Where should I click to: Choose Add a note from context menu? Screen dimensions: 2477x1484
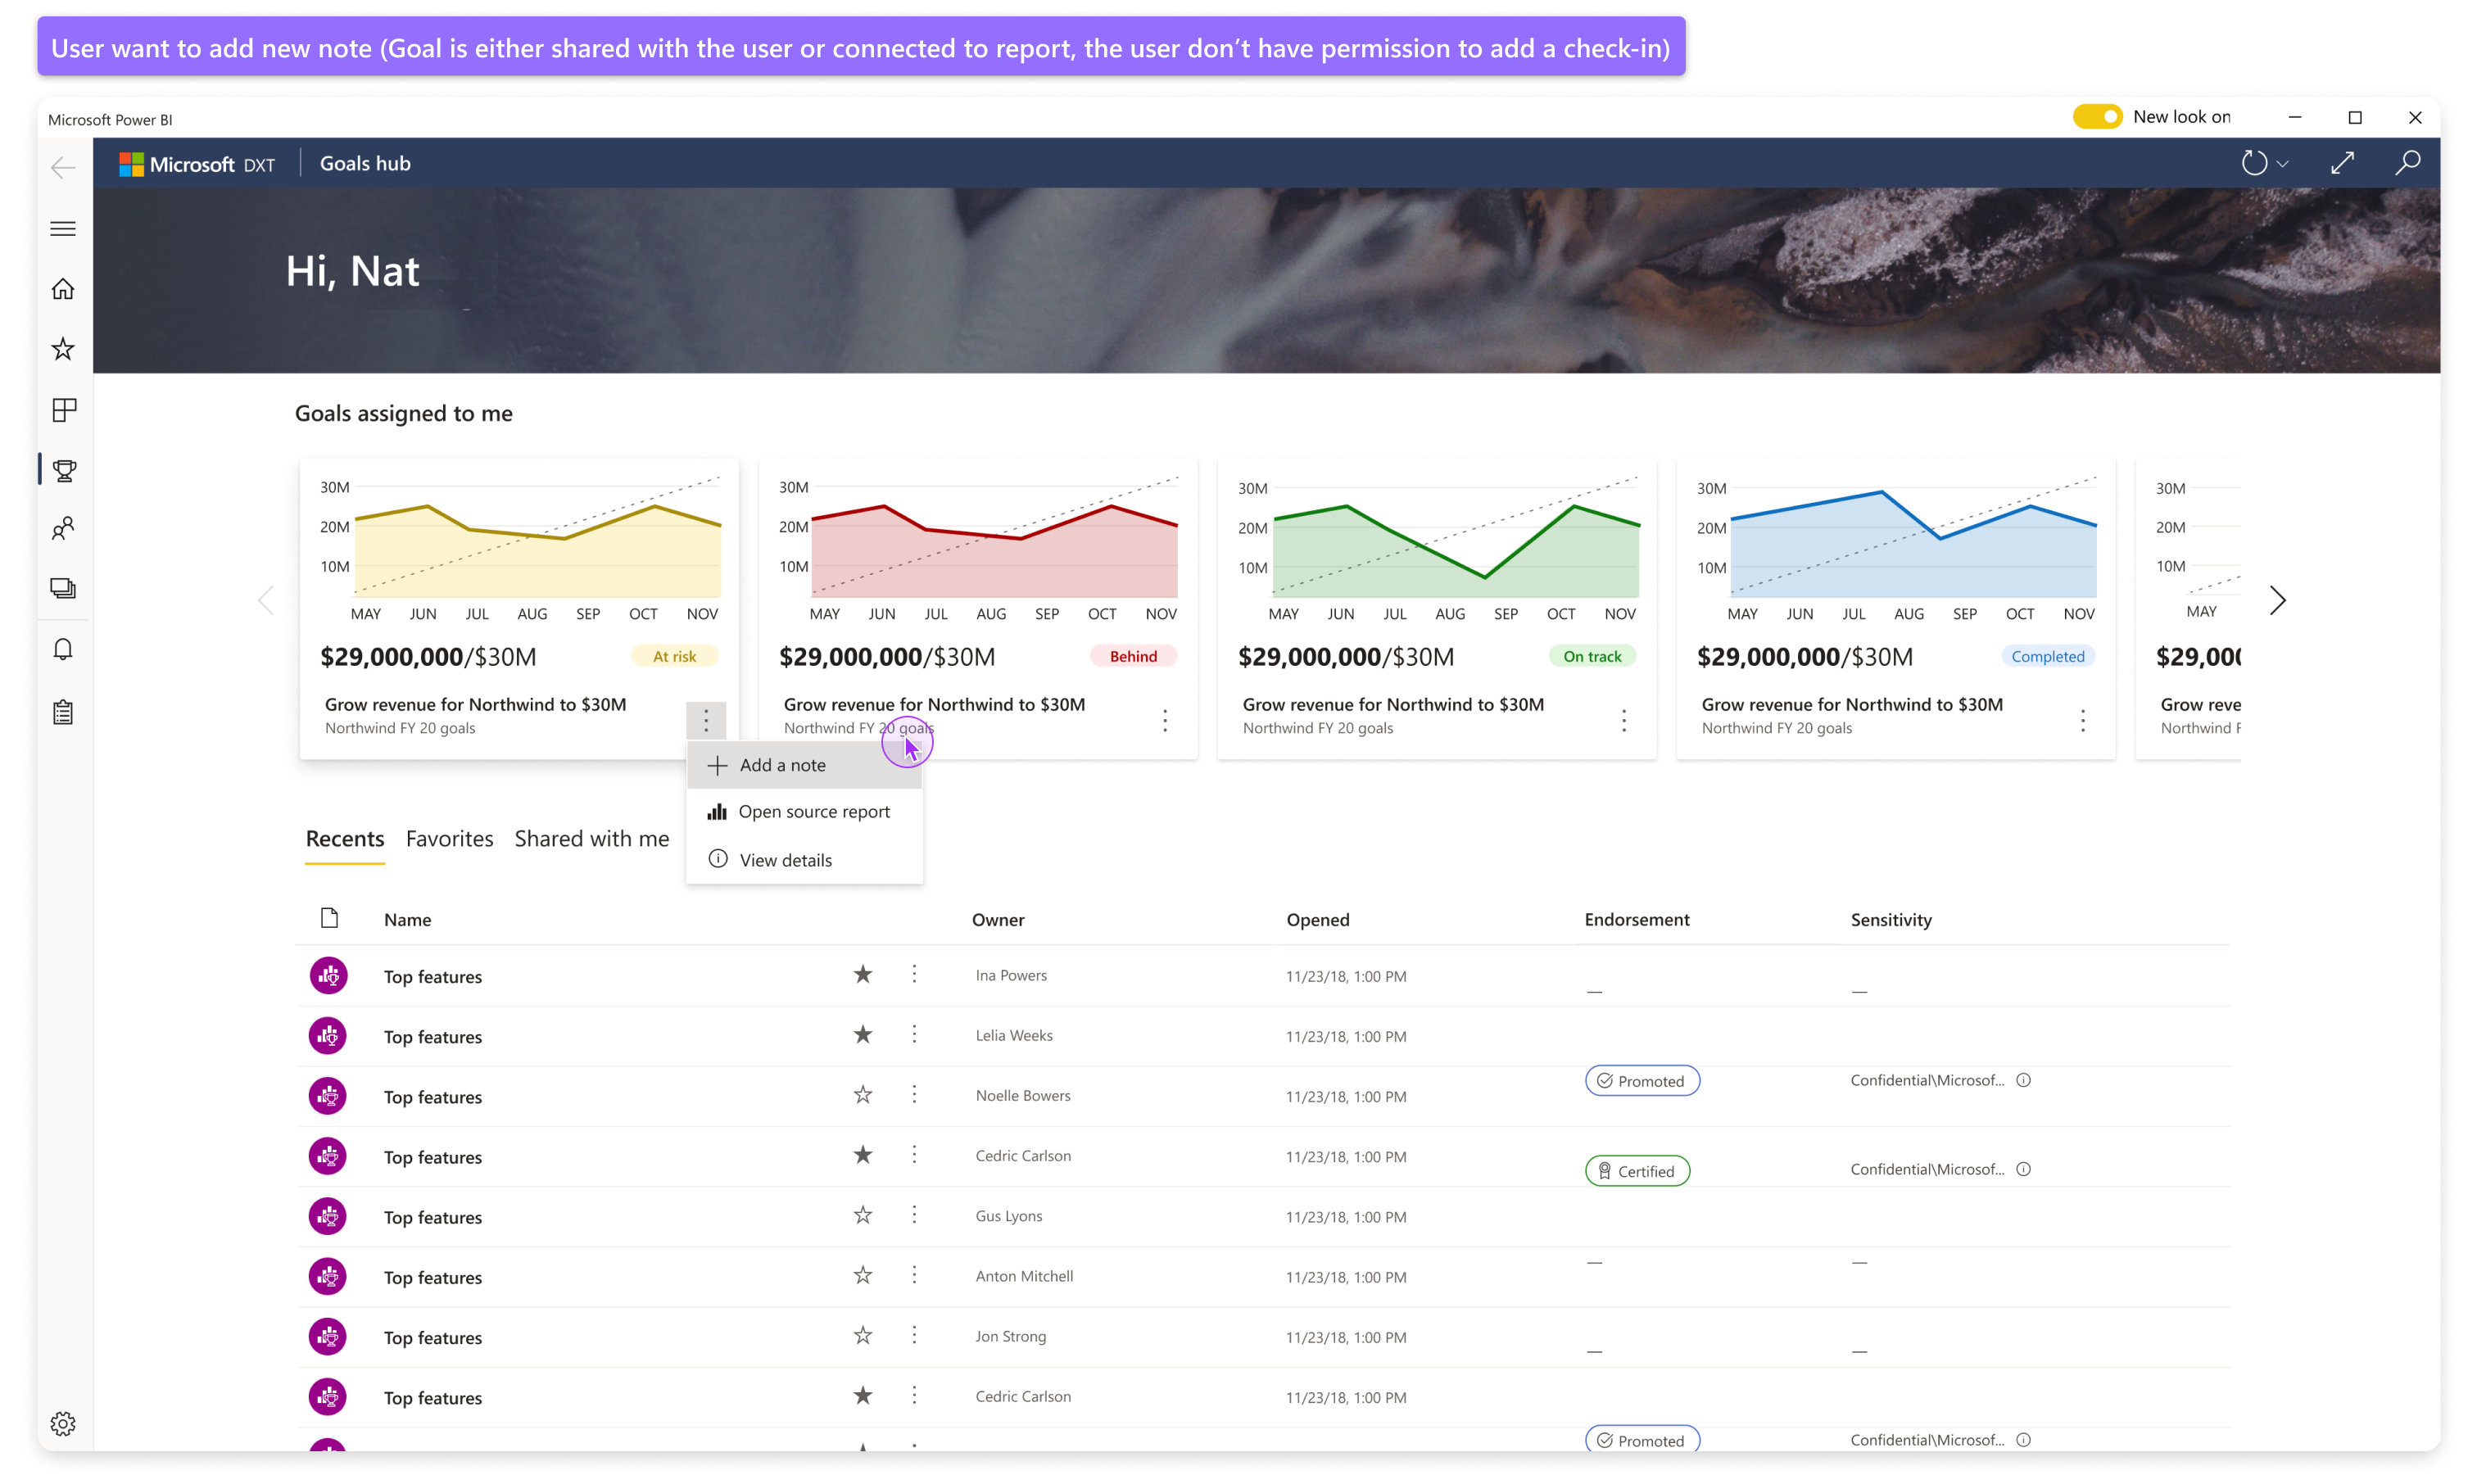point(804,765)
